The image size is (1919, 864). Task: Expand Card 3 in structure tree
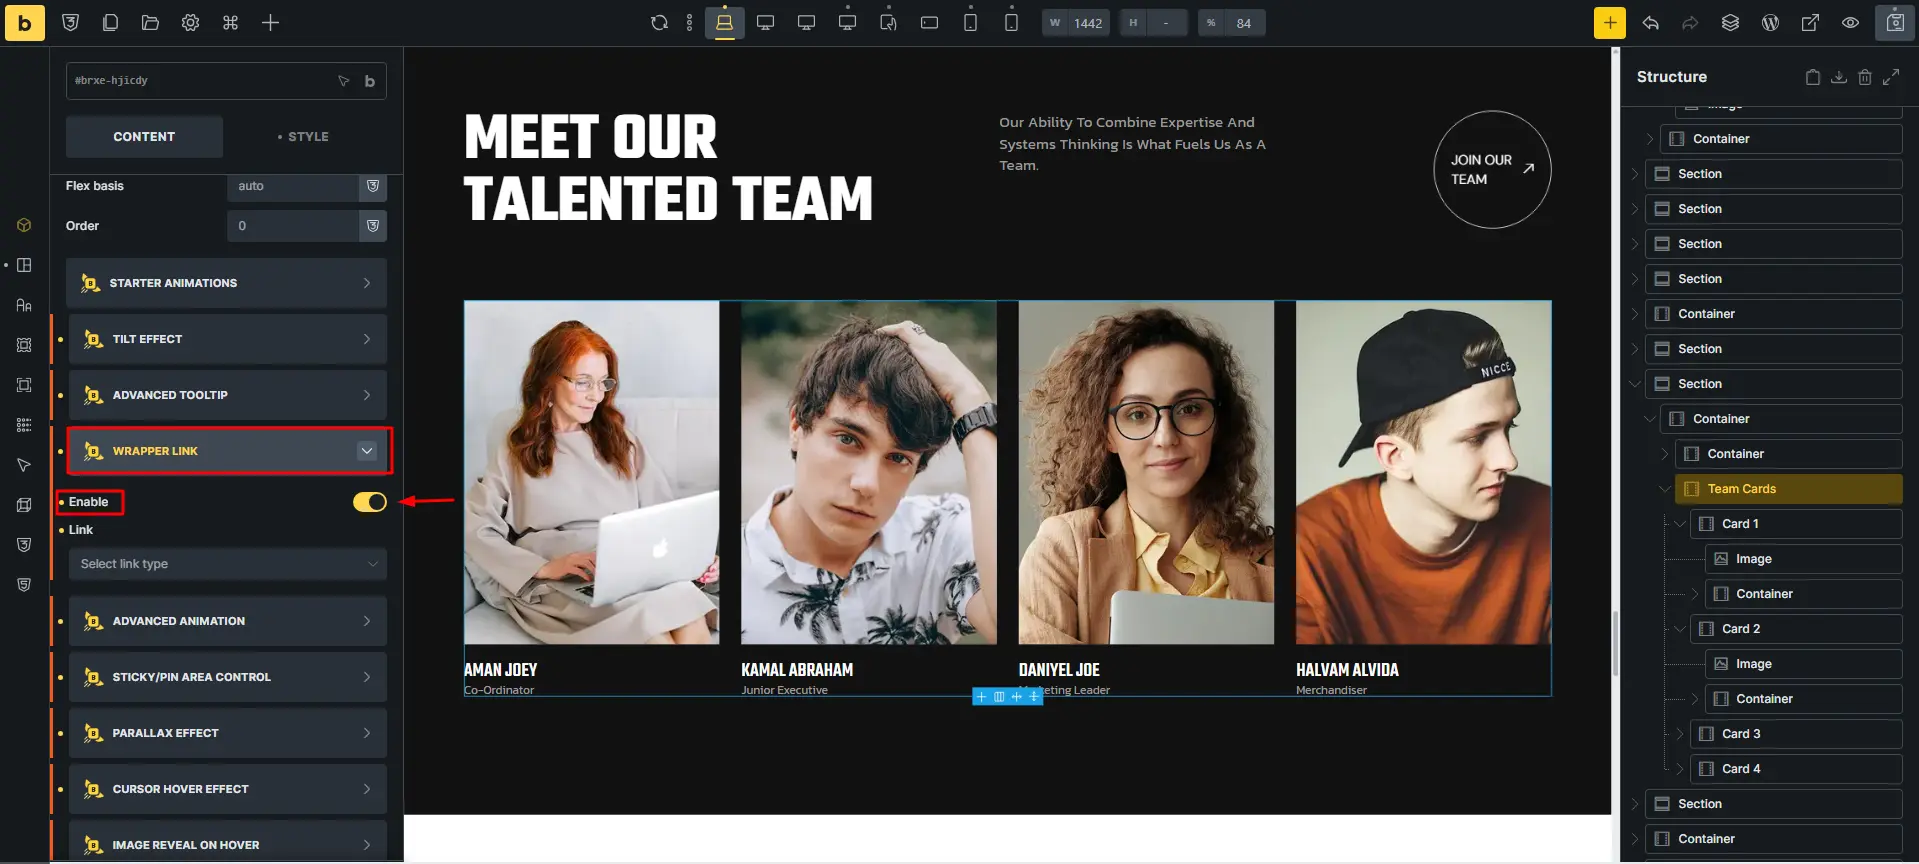coord(1680,734)
